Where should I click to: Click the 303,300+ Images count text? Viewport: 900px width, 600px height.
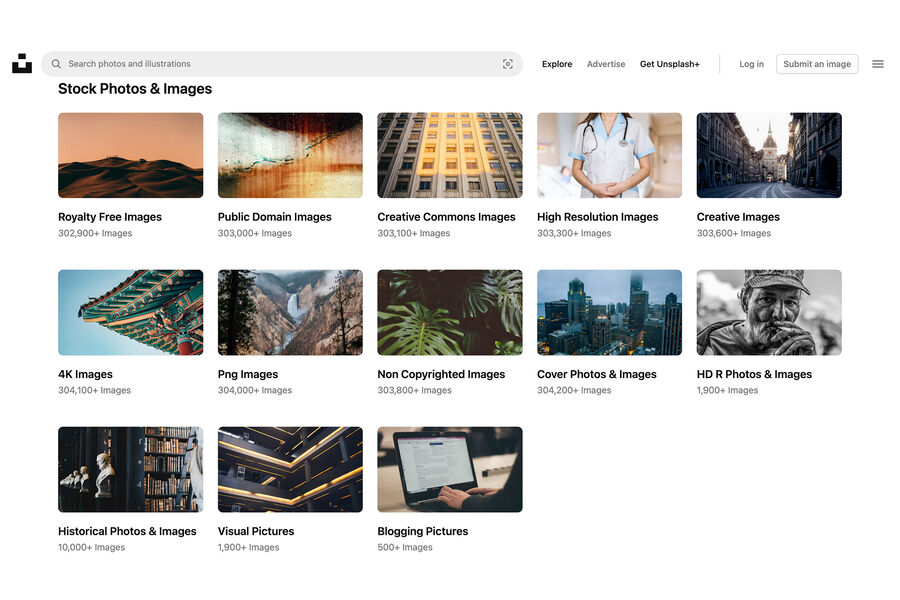tap(574, 233)
